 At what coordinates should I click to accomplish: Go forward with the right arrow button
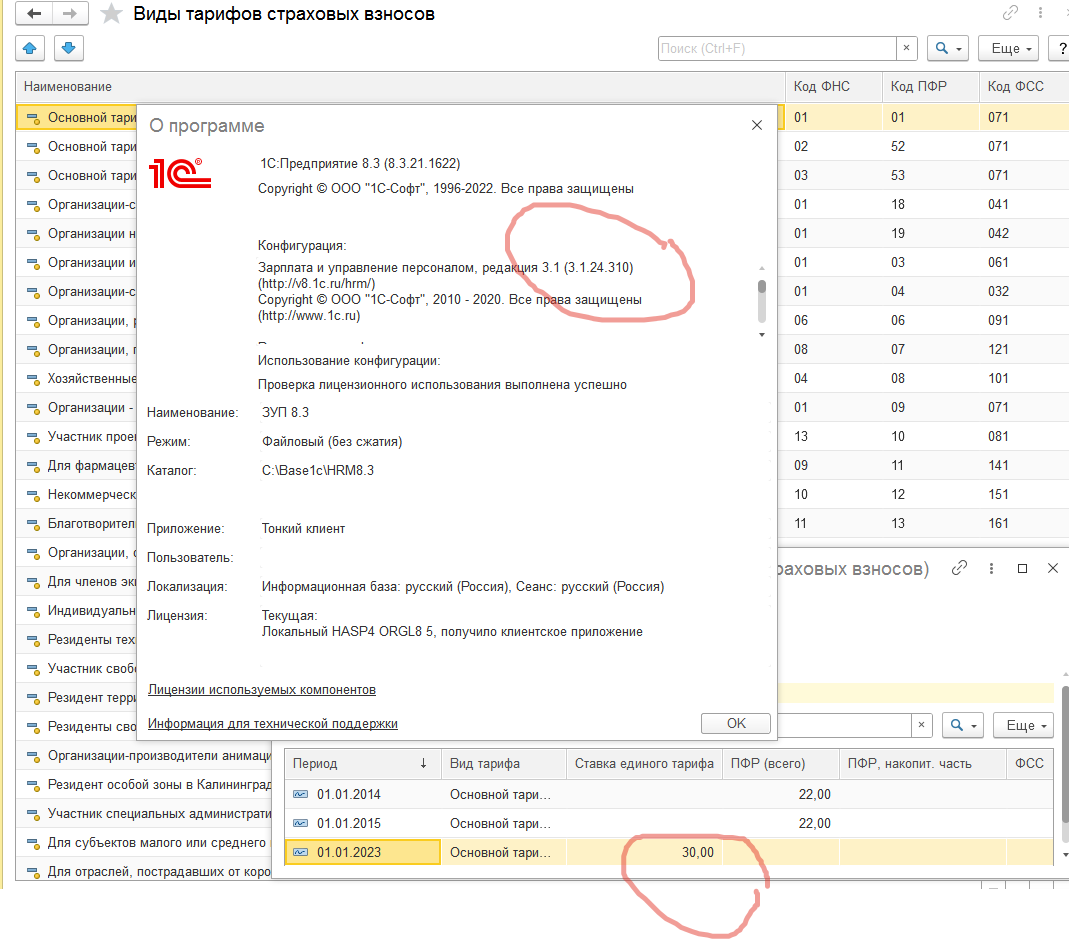point(70,14)
